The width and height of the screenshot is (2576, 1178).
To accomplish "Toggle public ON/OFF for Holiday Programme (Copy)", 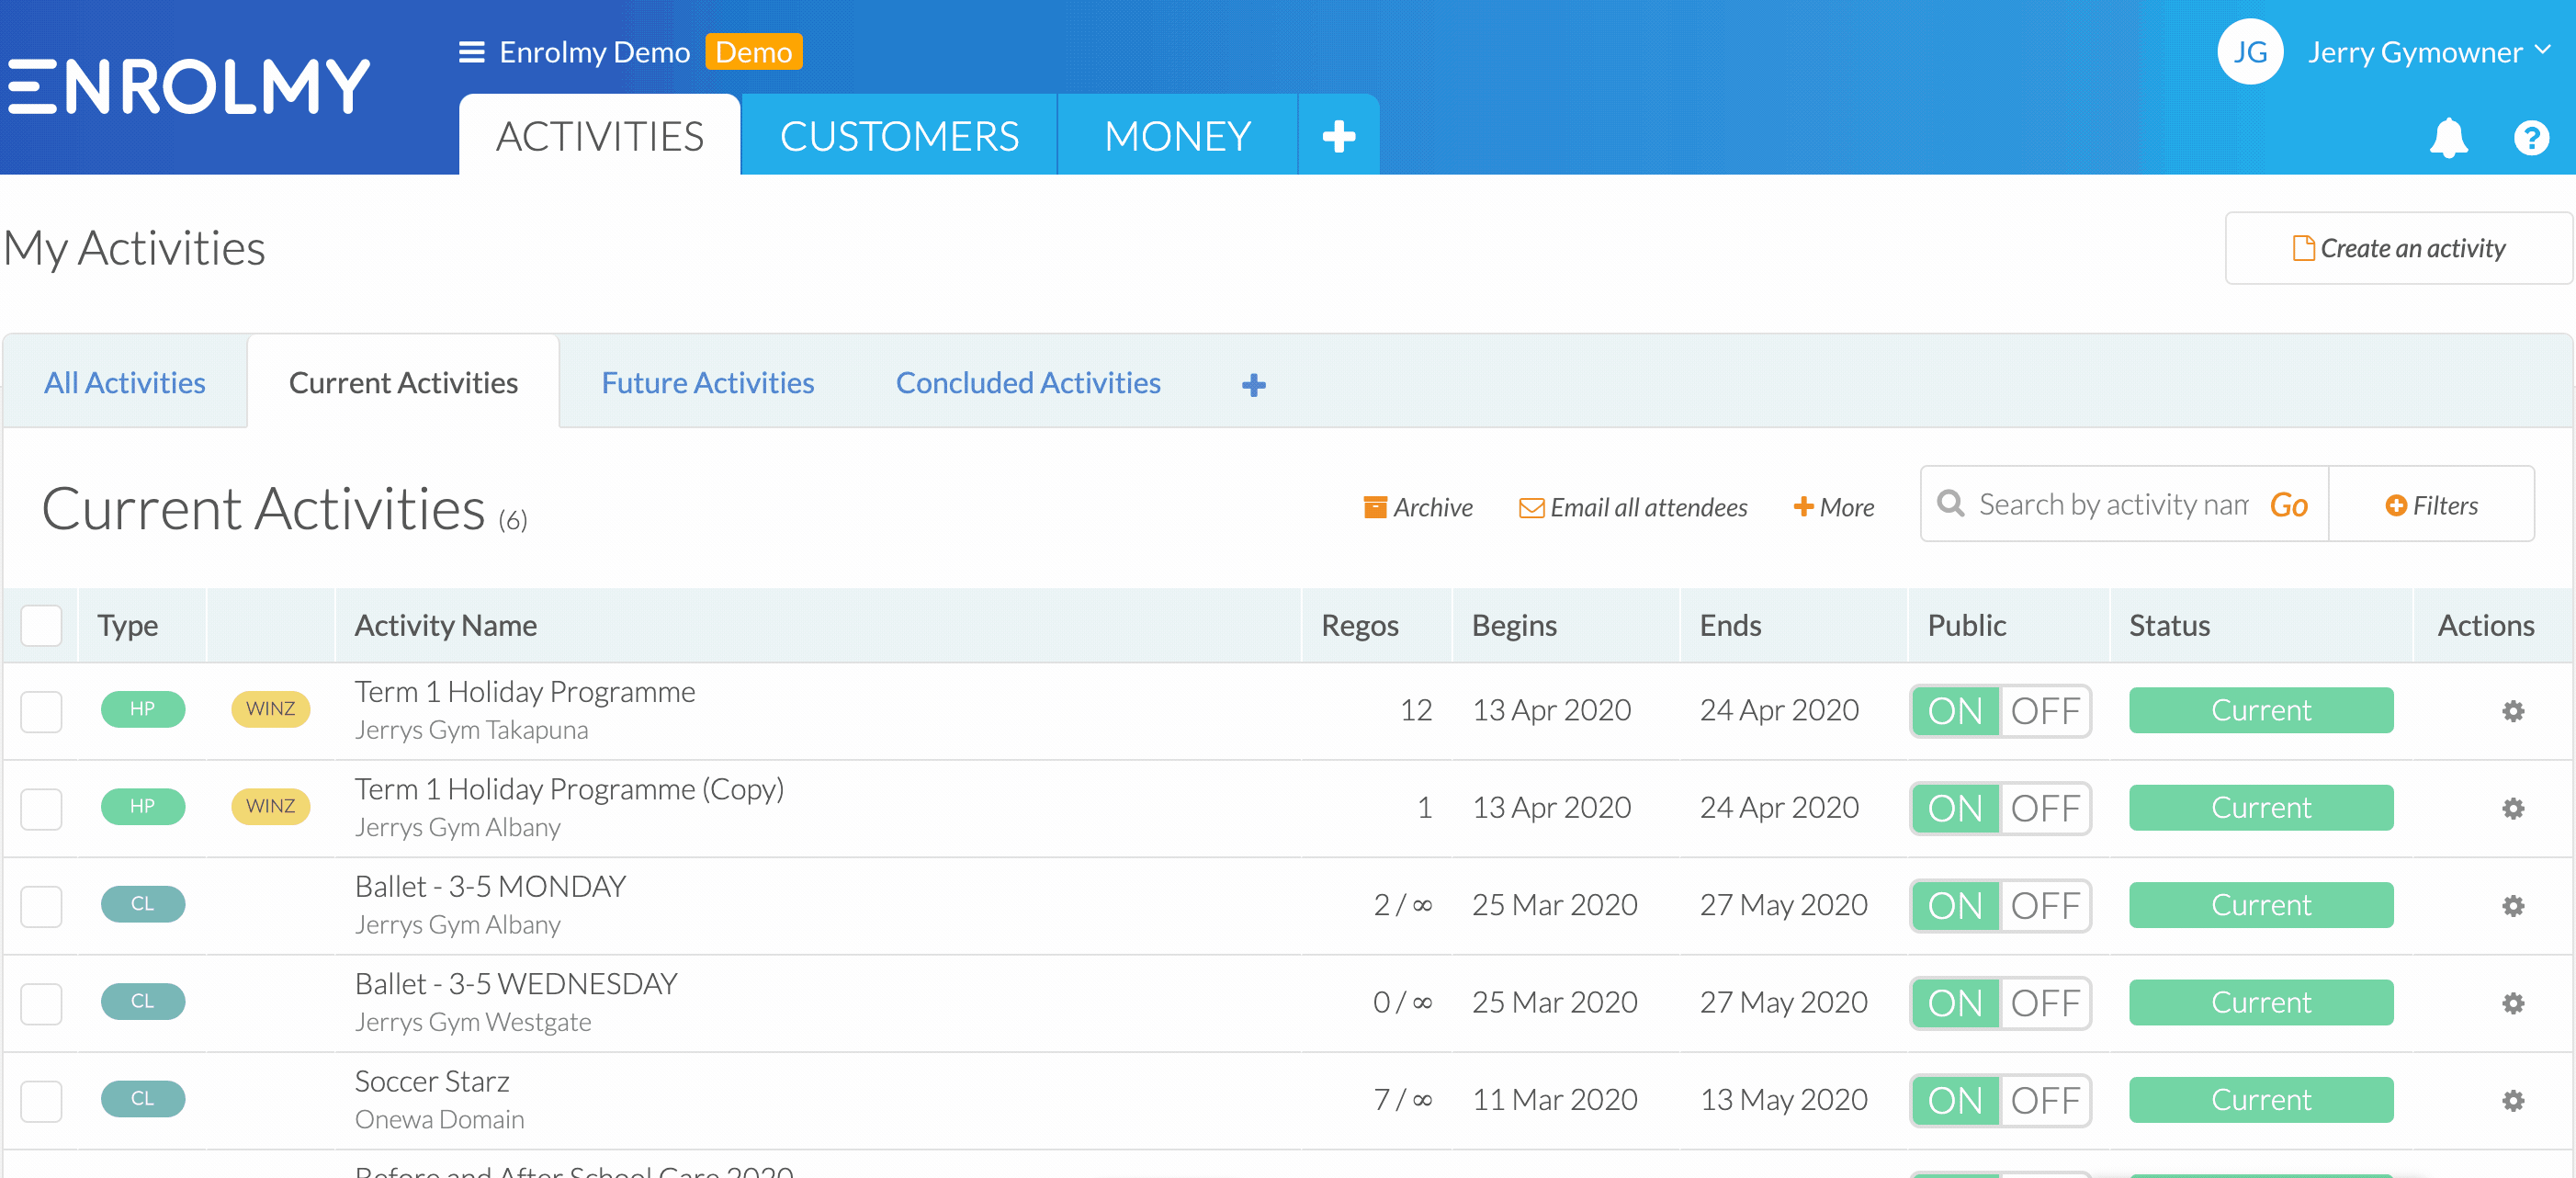I will tap(2000, 808).
